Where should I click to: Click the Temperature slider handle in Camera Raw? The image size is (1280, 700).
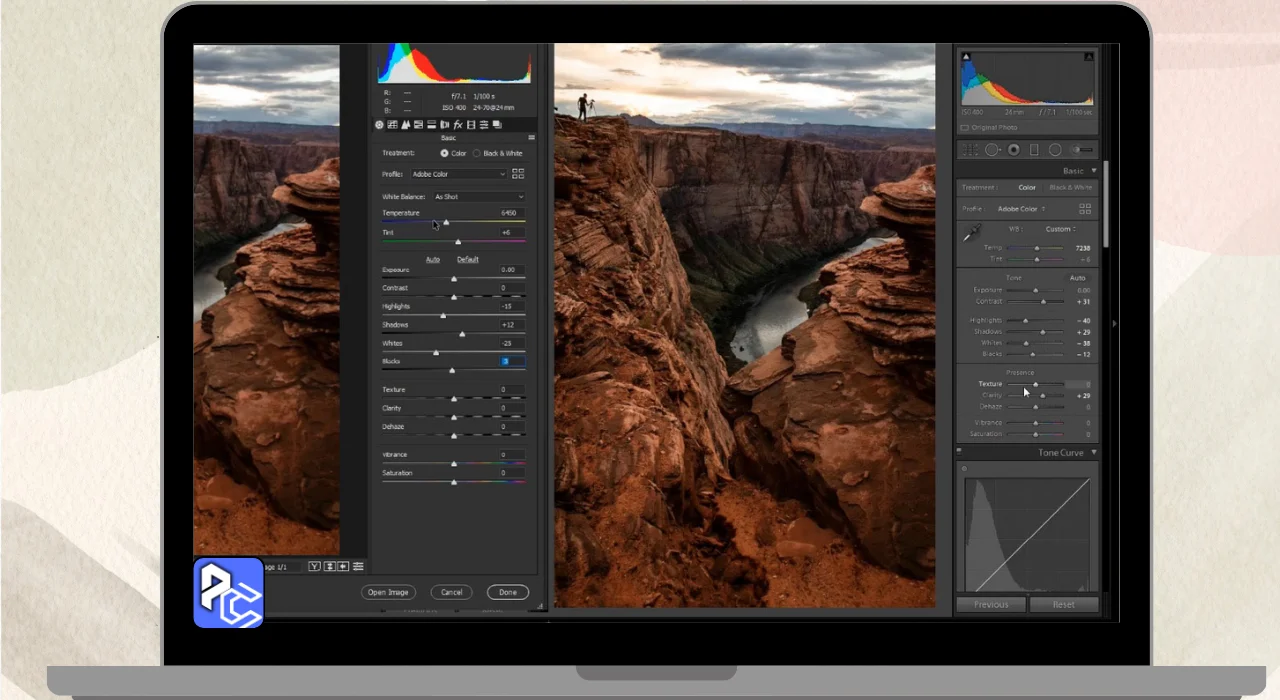(446, 222)
